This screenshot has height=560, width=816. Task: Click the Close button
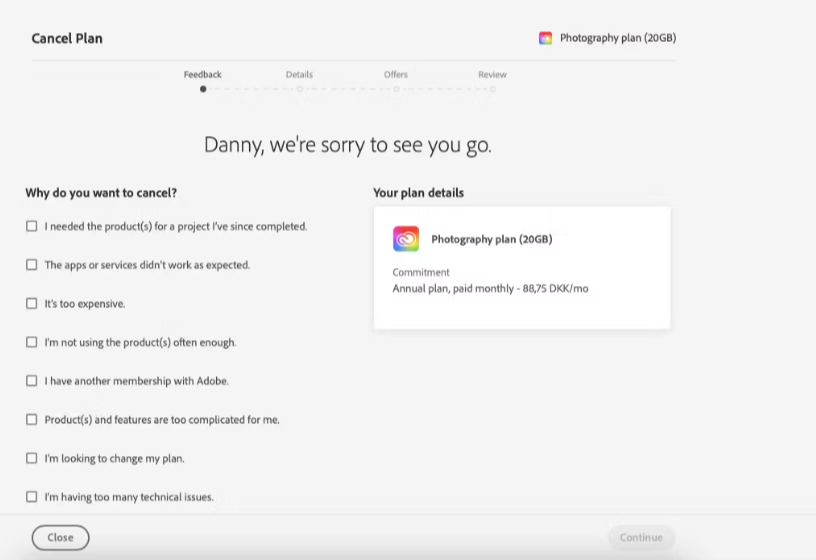tap(60, 538)
